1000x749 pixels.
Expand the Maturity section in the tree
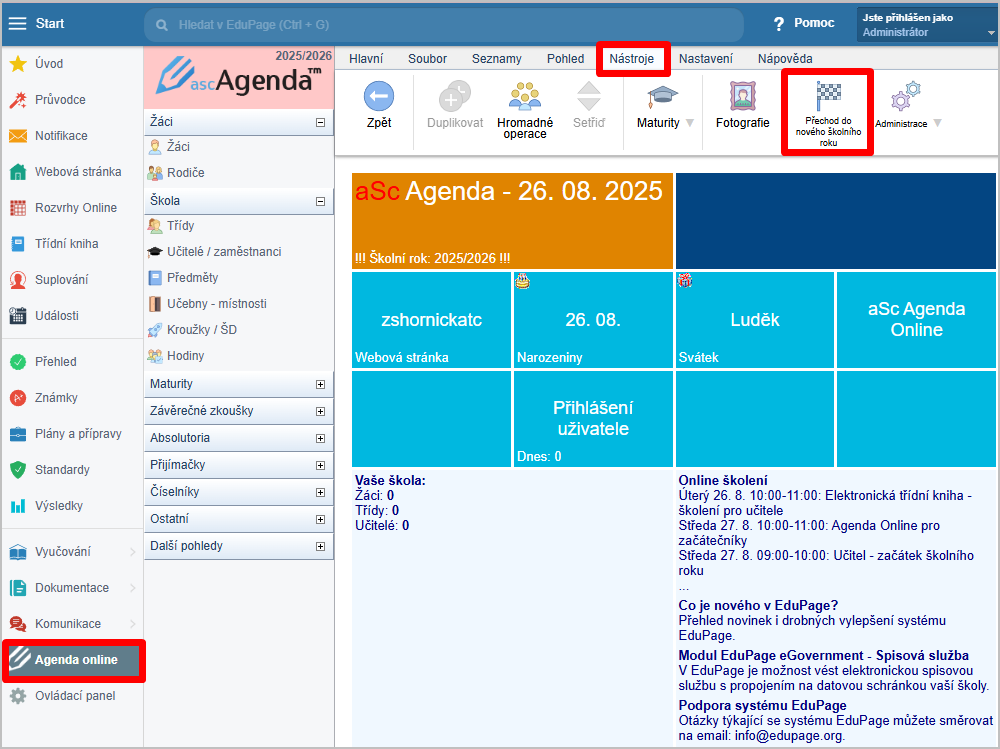coord(320,384)
